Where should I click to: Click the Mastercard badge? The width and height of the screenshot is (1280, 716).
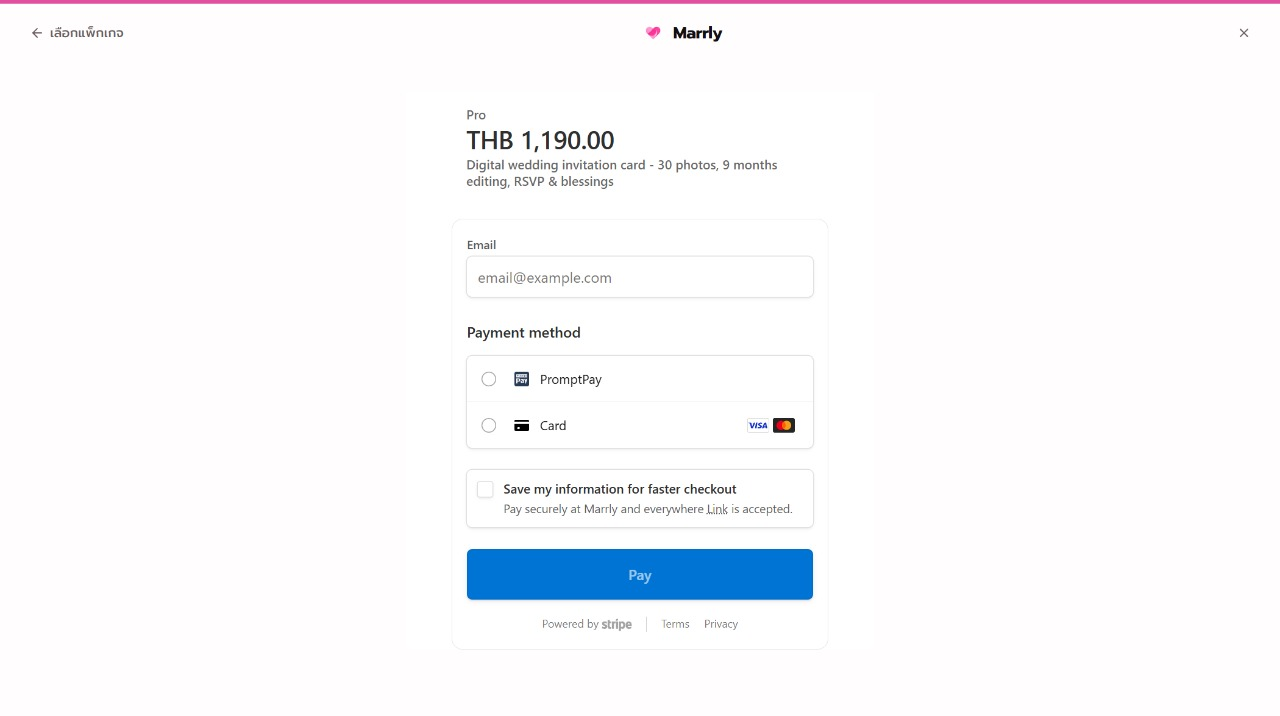click(783, 425)
